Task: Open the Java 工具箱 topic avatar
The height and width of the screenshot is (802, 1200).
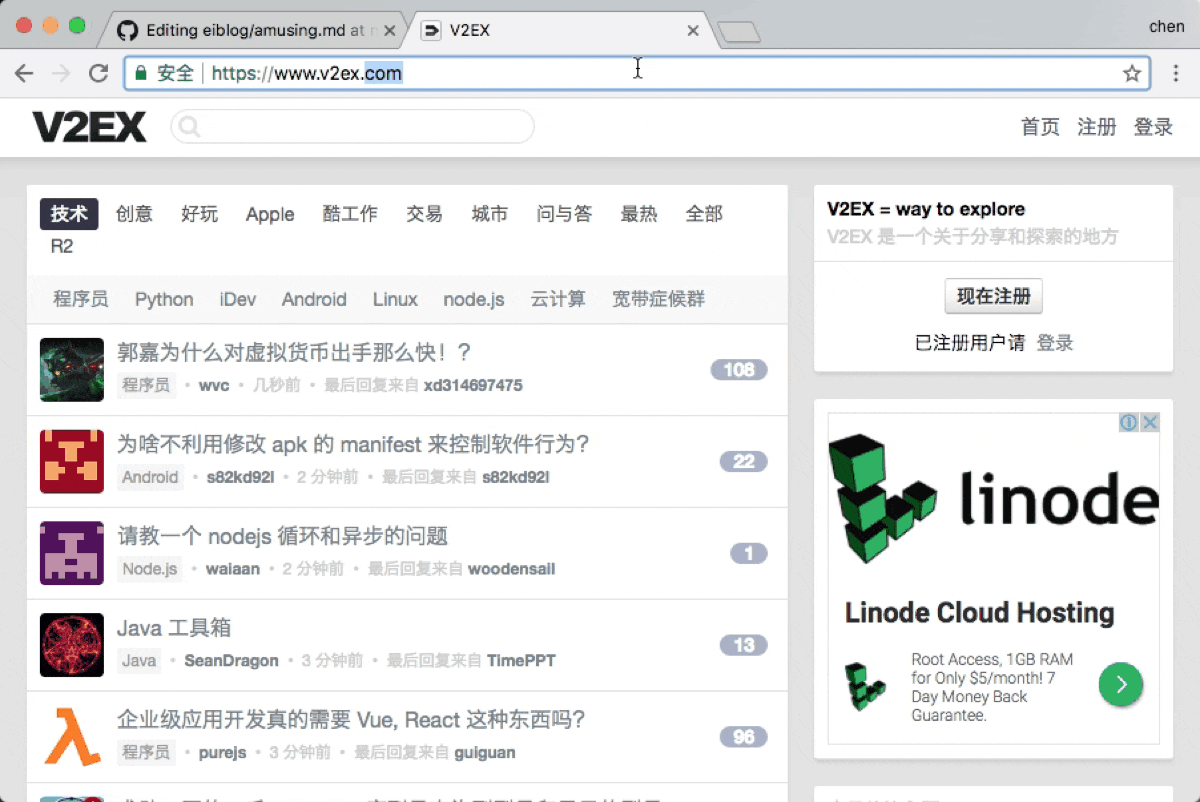Action: click(71, 645)
